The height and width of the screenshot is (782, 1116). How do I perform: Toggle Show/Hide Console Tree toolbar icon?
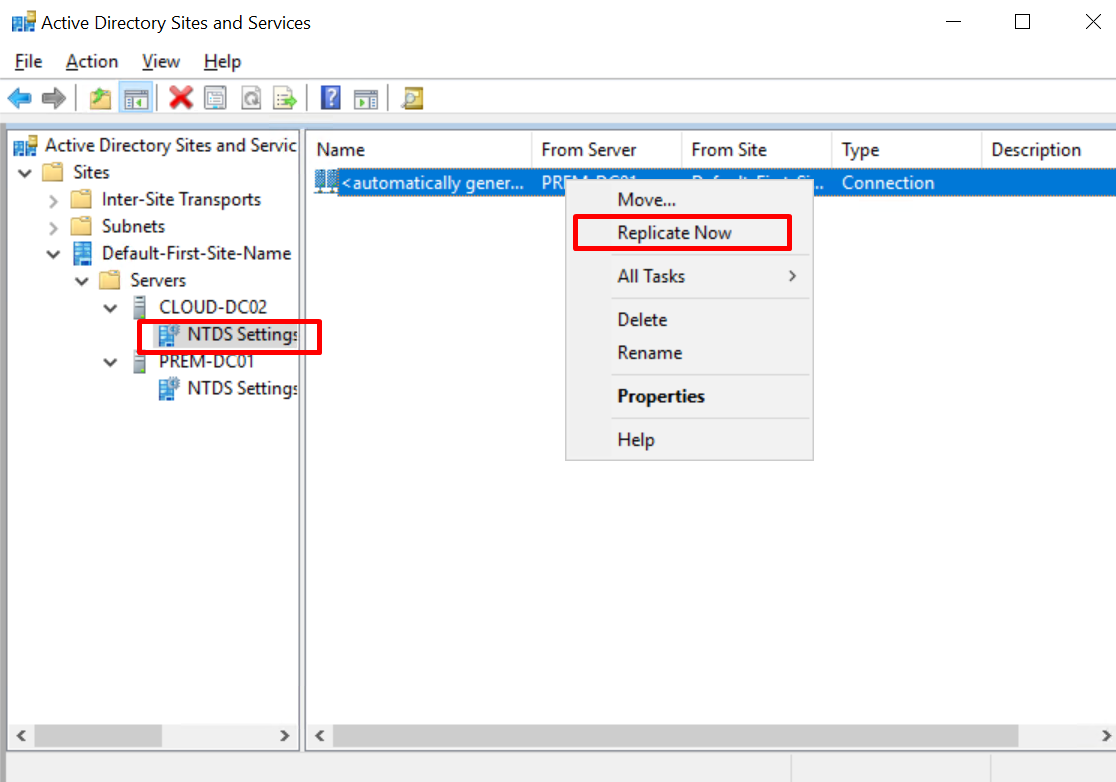[x=136, y=97]
